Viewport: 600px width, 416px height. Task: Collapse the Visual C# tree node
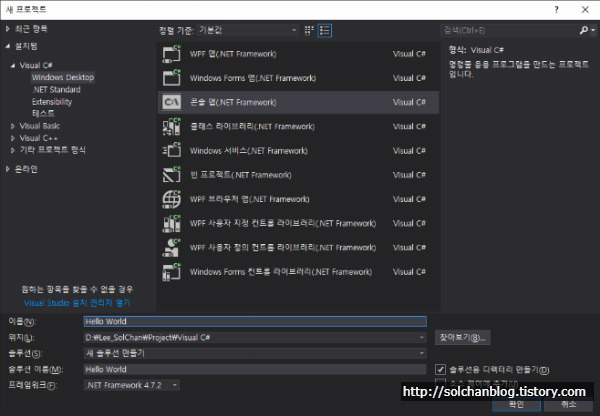coord(13,65)
